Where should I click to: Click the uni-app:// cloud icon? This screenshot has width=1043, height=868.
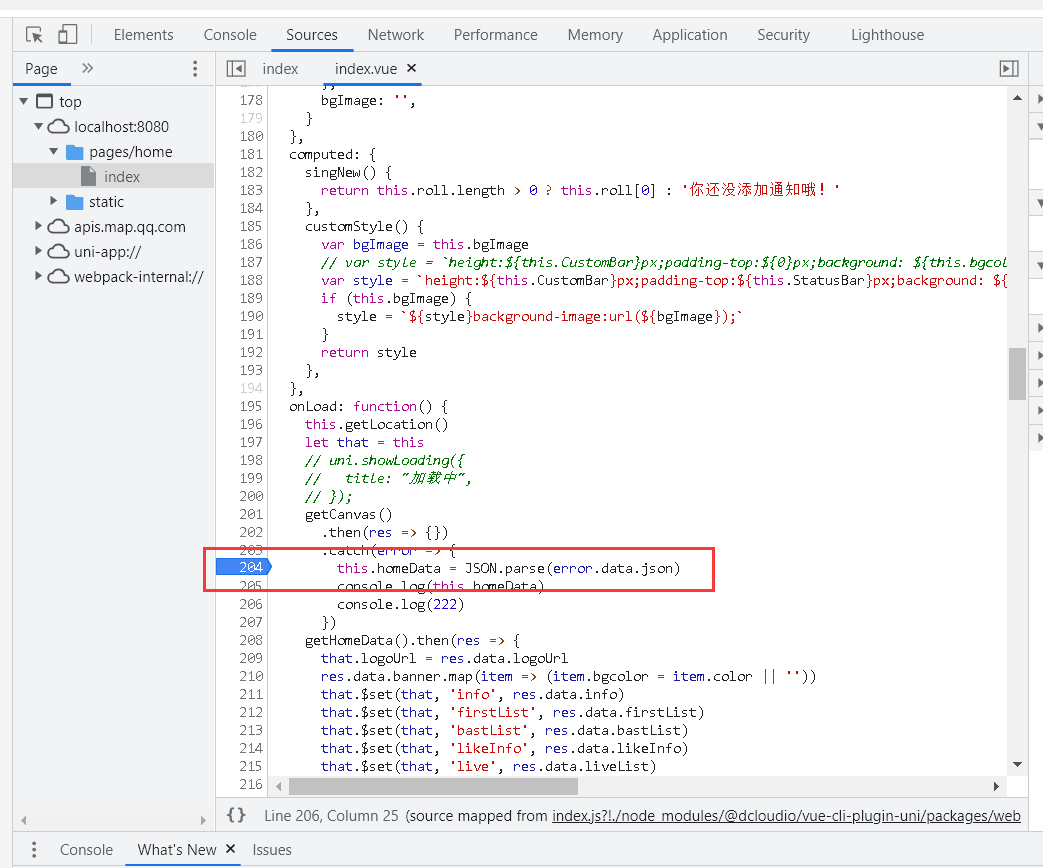click(x=59, y=251)
